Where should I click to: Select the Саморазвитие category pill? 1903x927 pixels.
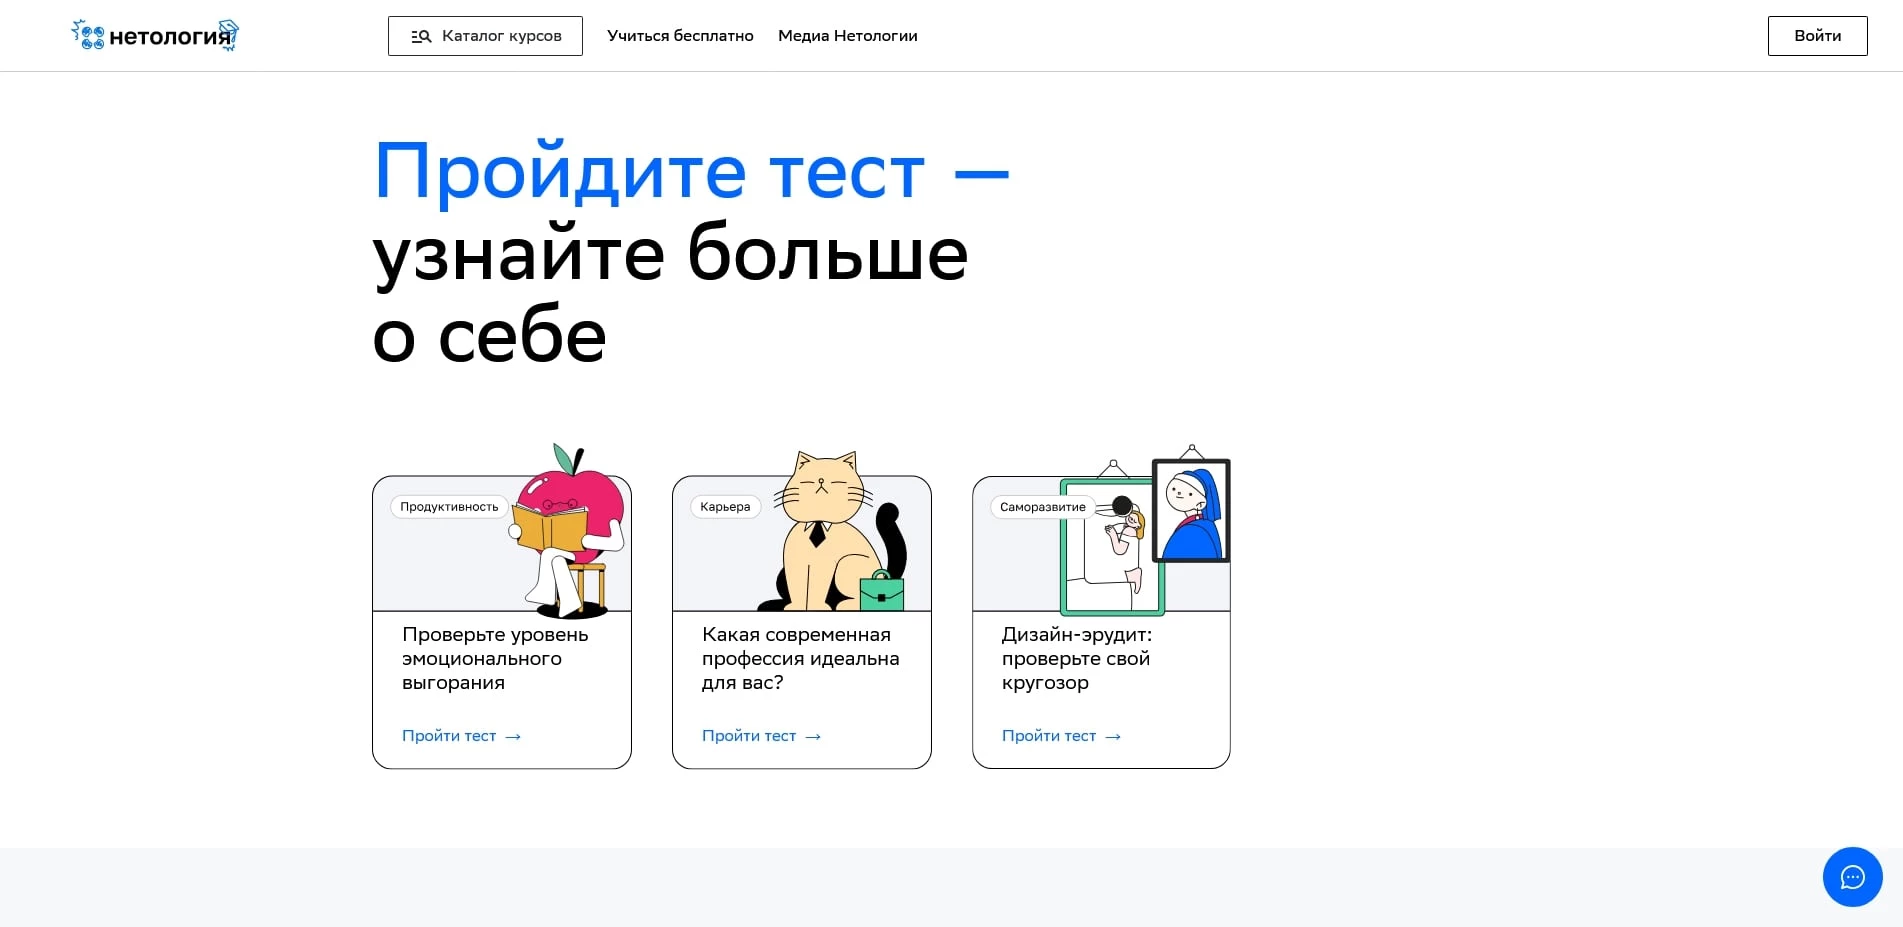coord(1043,507)
